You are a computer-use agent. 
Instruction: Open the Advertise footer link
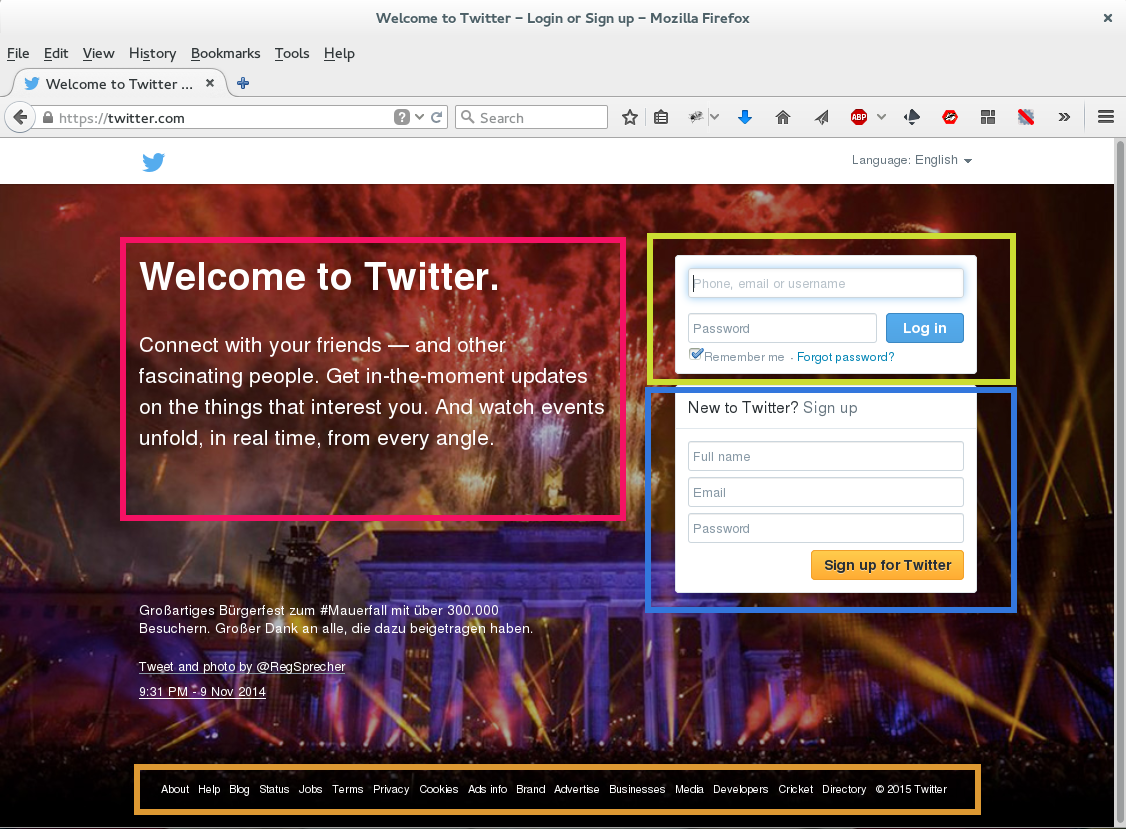click(x=577, y=789)
